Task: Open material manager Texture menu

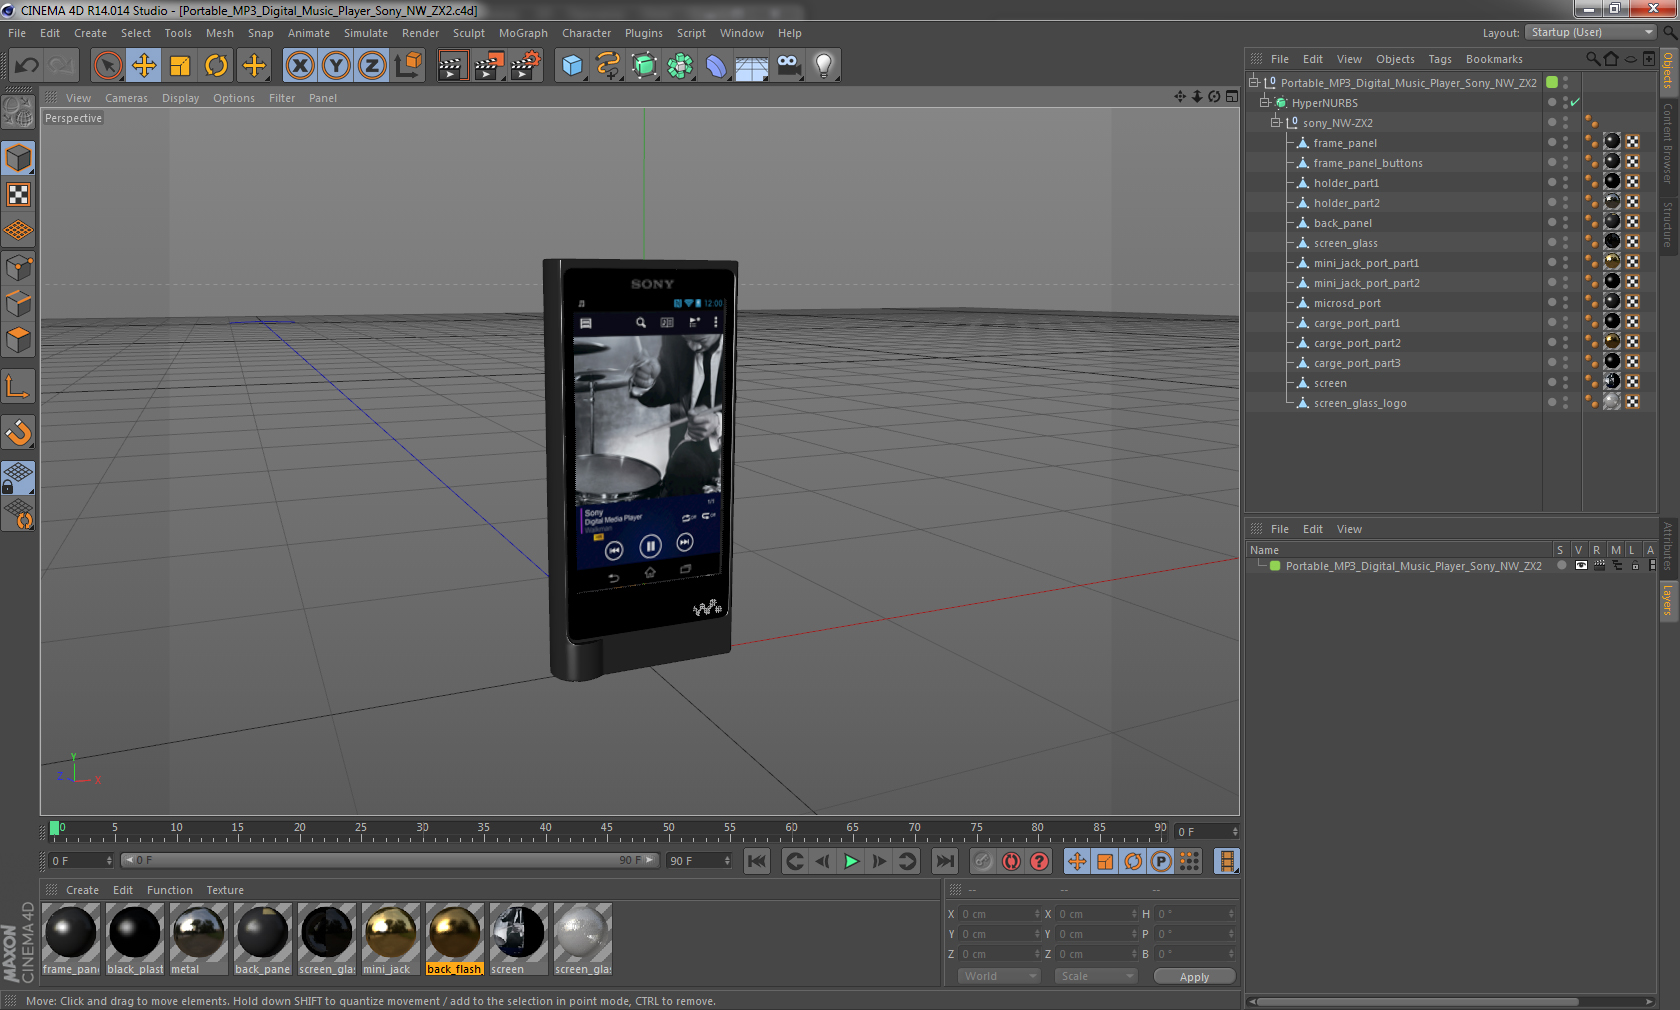Action: (225, 890)
